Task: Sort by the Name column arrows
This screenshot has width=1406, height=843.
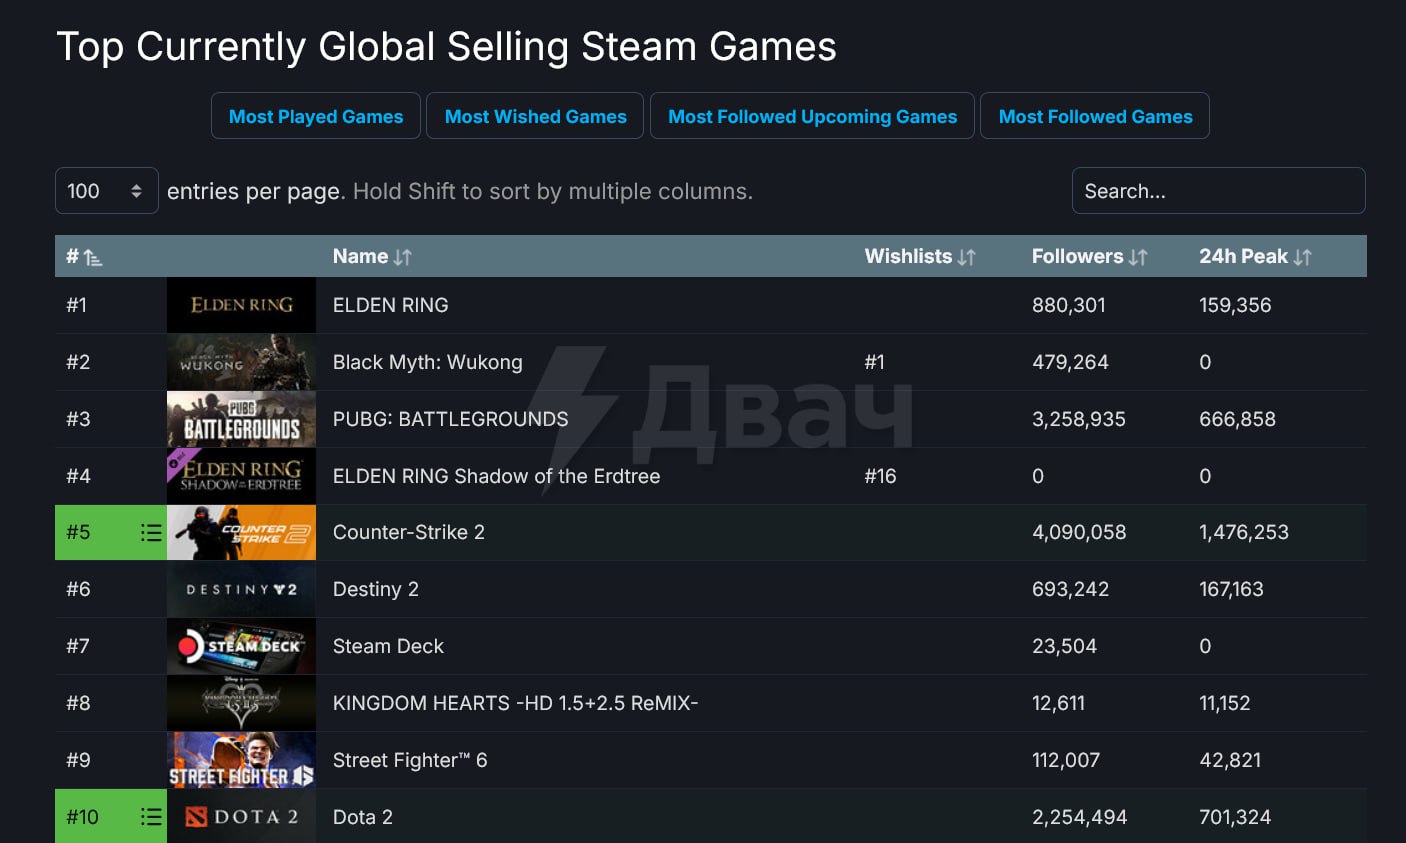Action: [x=403, y=257]
